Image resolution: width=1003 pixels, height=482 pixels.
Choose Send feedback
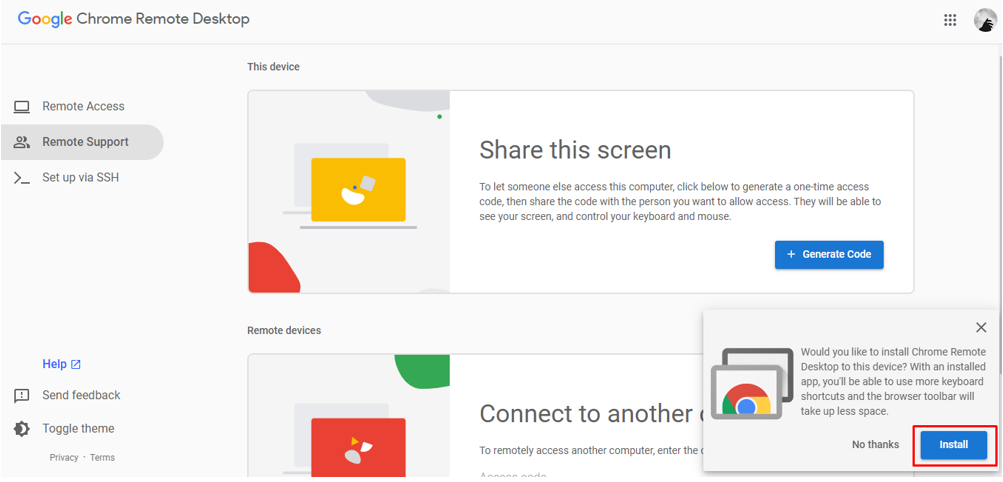(x=81, y=395)
